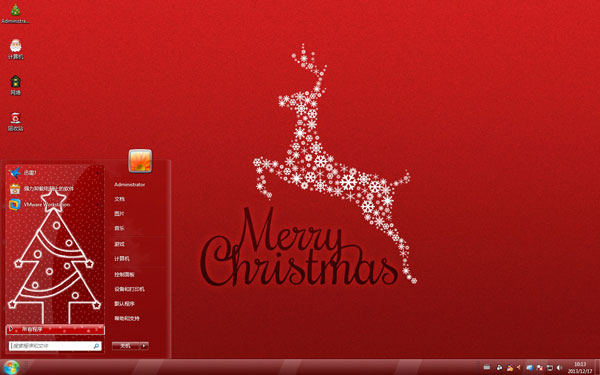Click the magnifier icon in Start search box
Image resolution: width=600 pixels, height=375 pixels.
coord(96,346)
